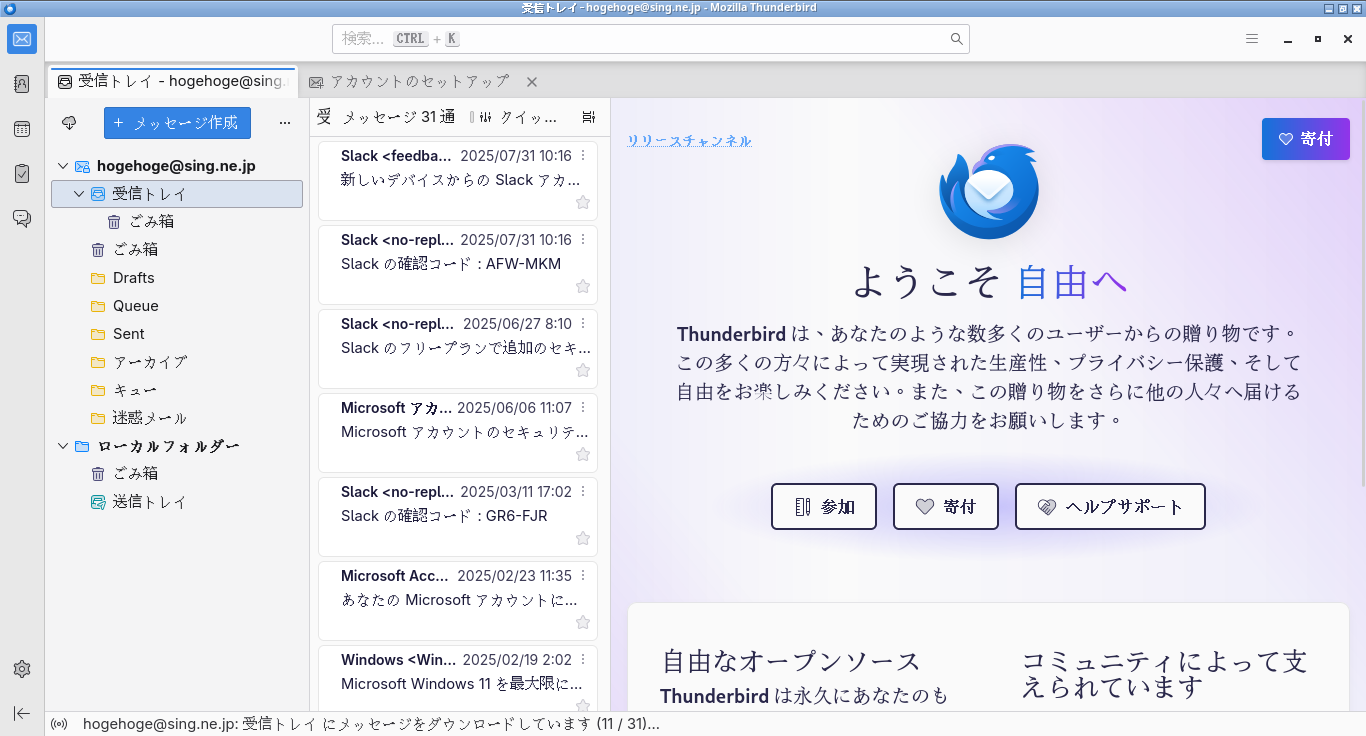Open folder pane options (three dots) button

[x=285, y=123]
